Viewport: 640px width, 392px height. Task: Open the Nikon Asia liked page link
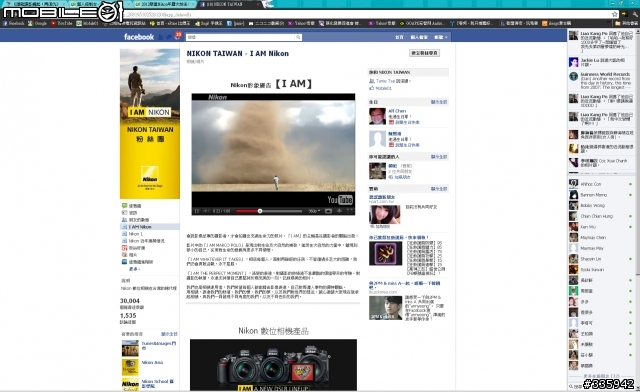[152, 363]
